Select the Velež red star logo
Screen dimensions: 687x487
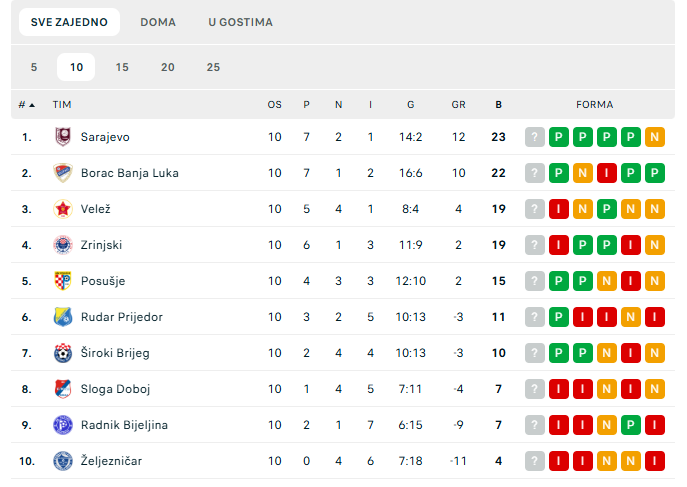[63, 209]
